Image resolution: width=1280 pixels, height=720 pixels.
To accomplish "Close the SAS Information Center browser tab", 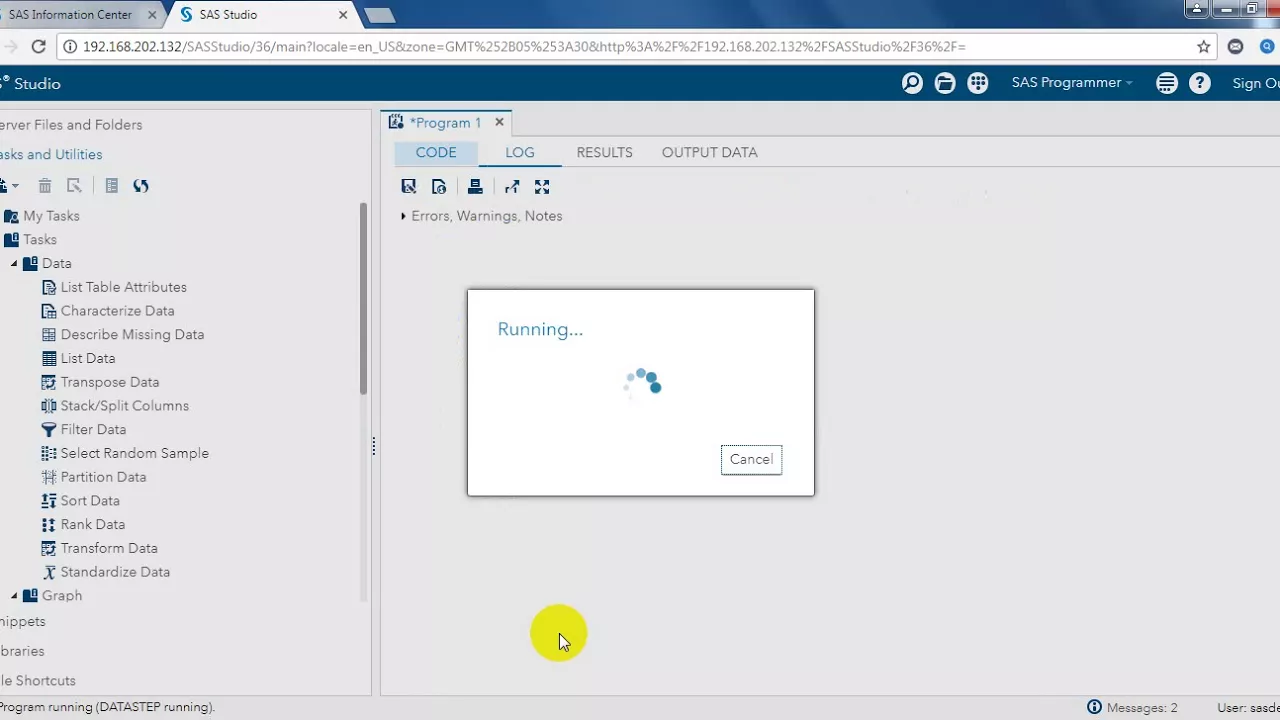I will point(150,15).
